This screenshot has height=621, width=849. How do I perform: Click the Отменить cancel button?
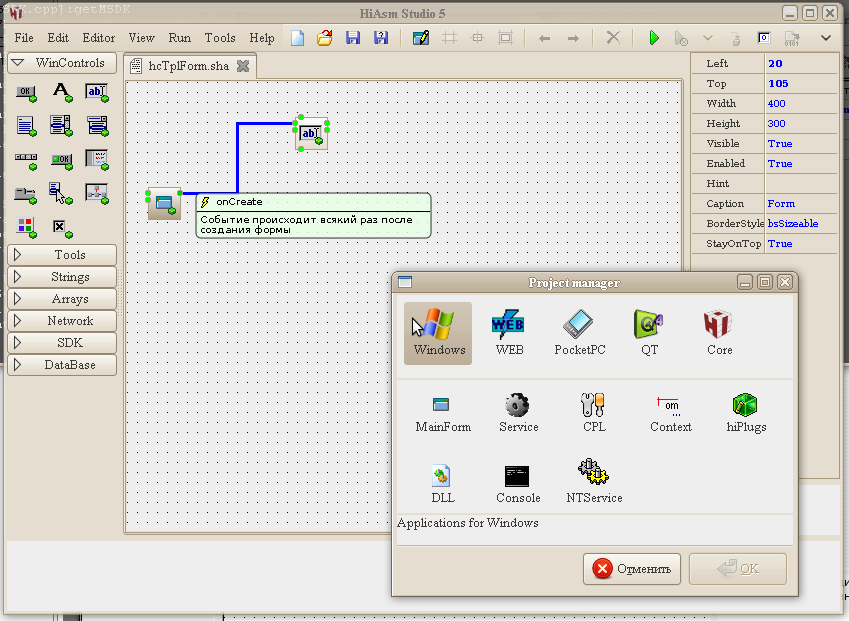(632, 569)
